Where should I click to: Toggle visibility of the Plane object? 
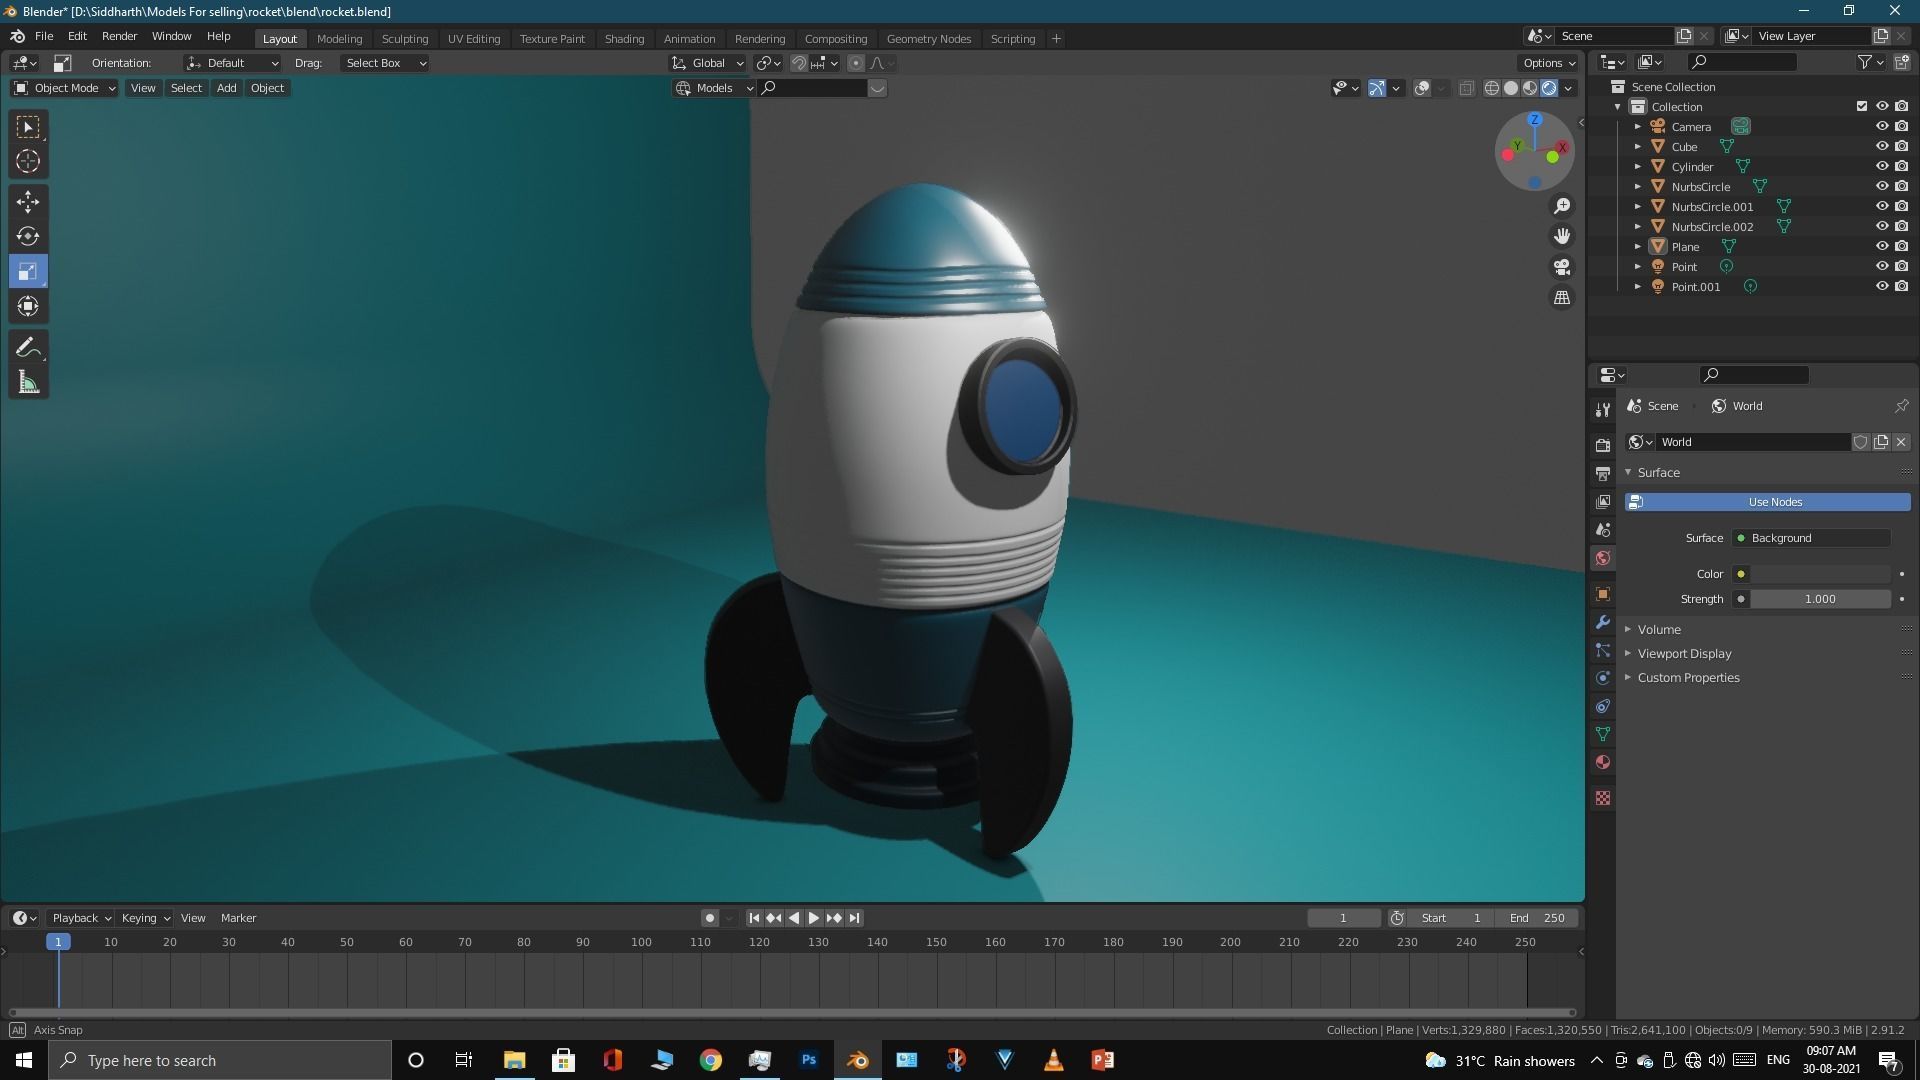[x=1881, y=246]
